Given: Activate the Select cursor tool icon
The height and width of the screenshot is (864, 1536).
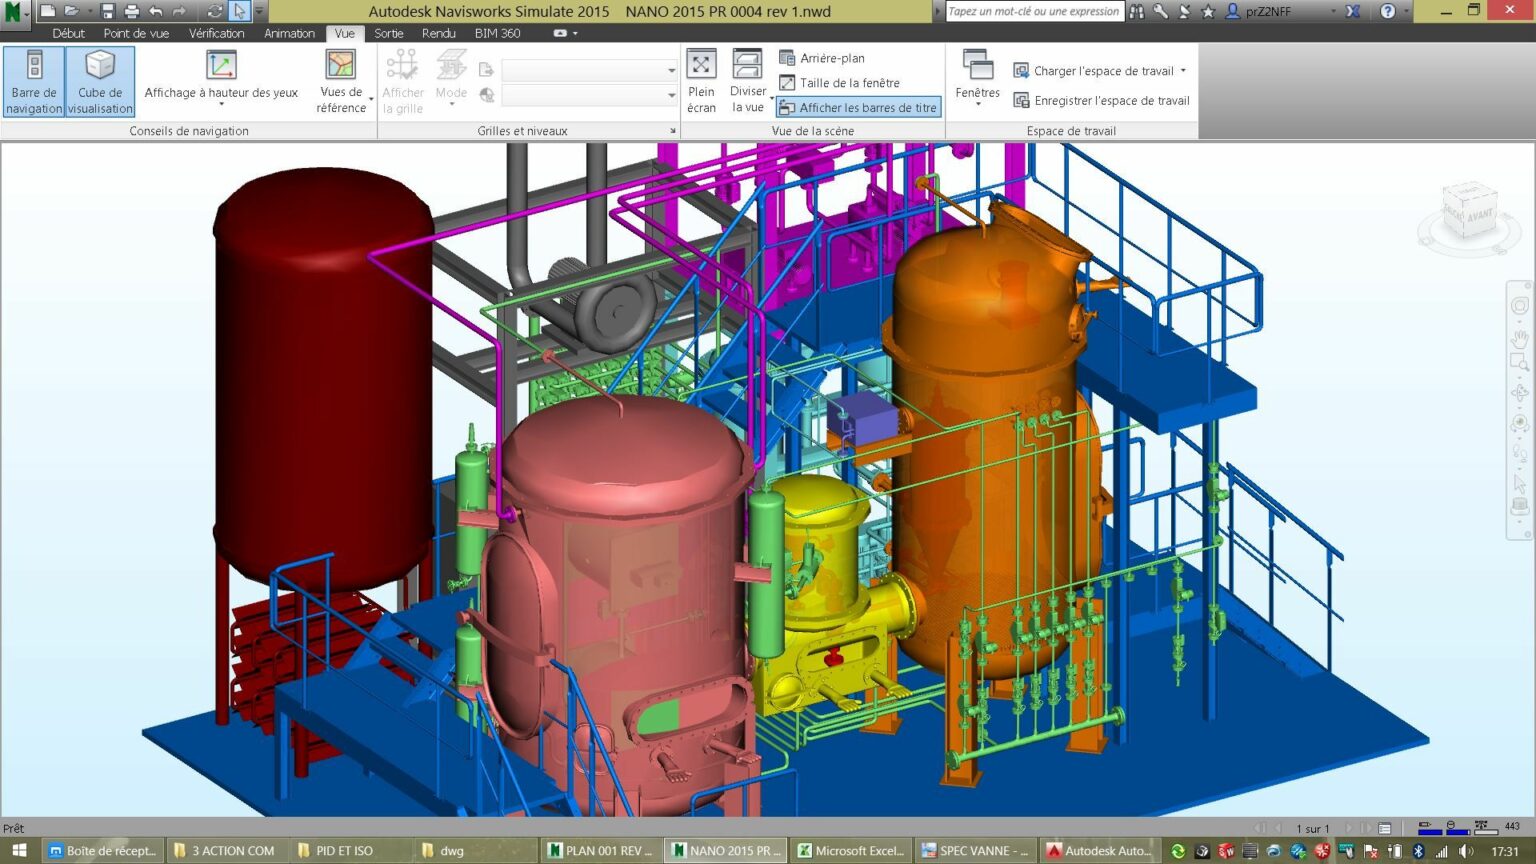Looking at the screenshot, I should click(x=239, y=11).
